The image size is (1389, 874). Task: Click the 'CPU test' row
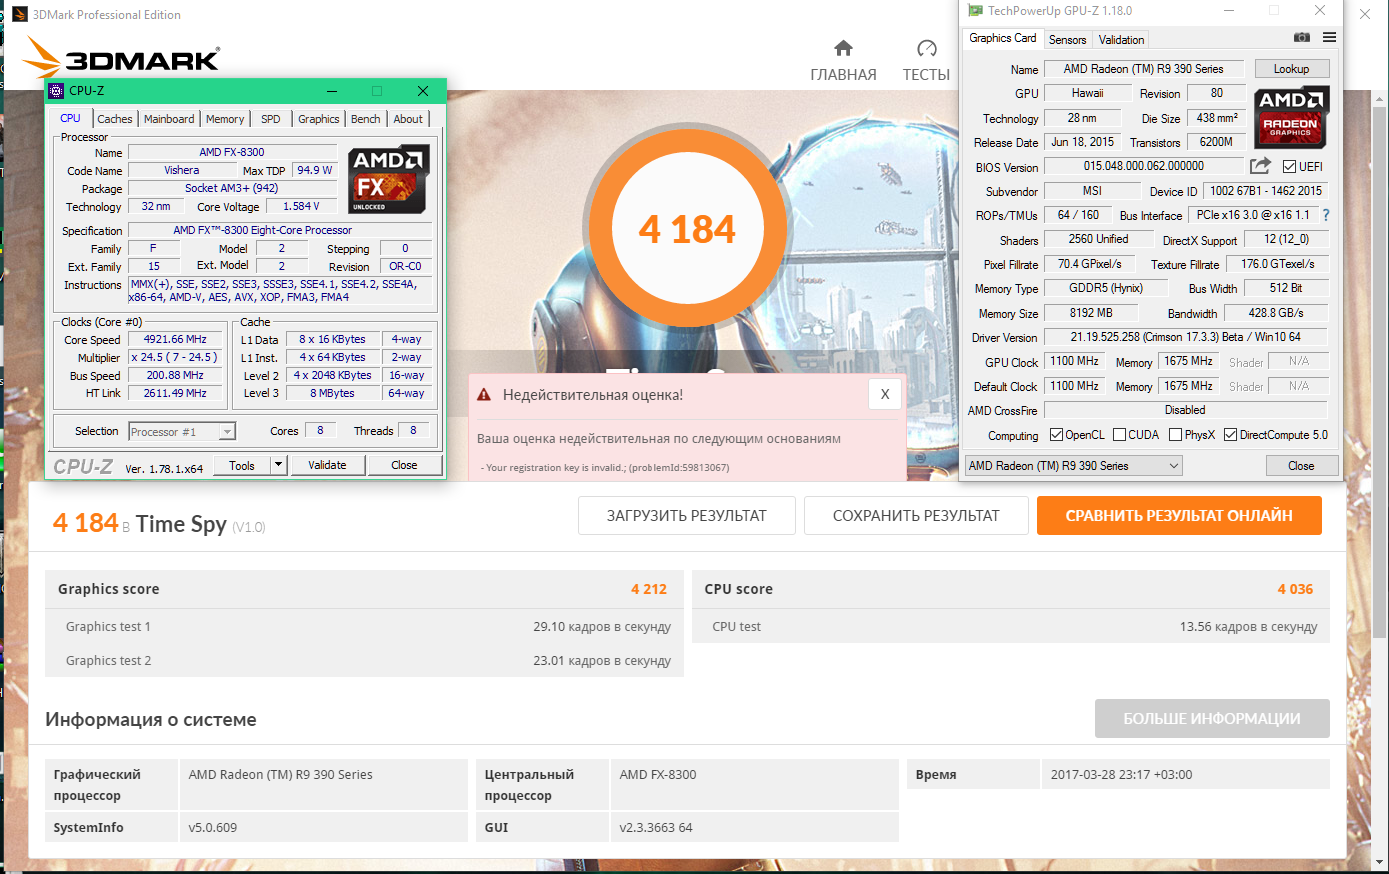tap(1010, 627)
